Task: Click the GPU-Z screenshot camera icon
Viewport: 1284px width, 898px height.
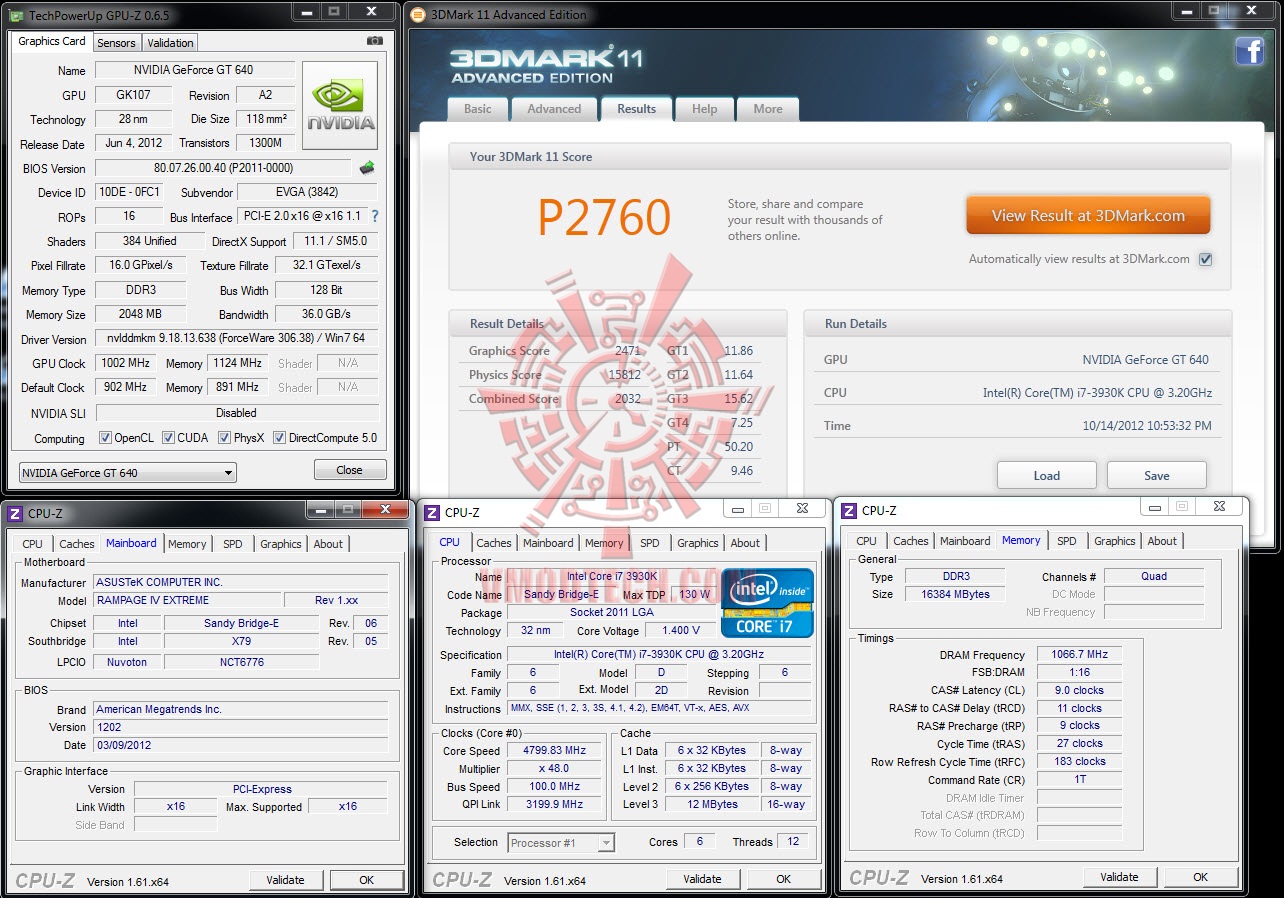Action: tap(375, 41)
